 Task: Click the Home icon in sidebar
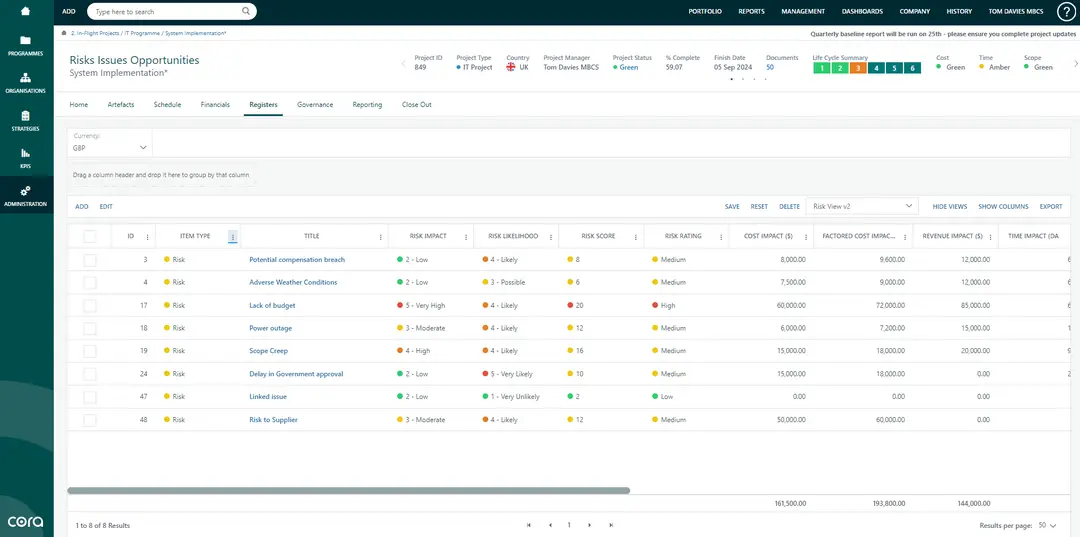coord(25,11)
